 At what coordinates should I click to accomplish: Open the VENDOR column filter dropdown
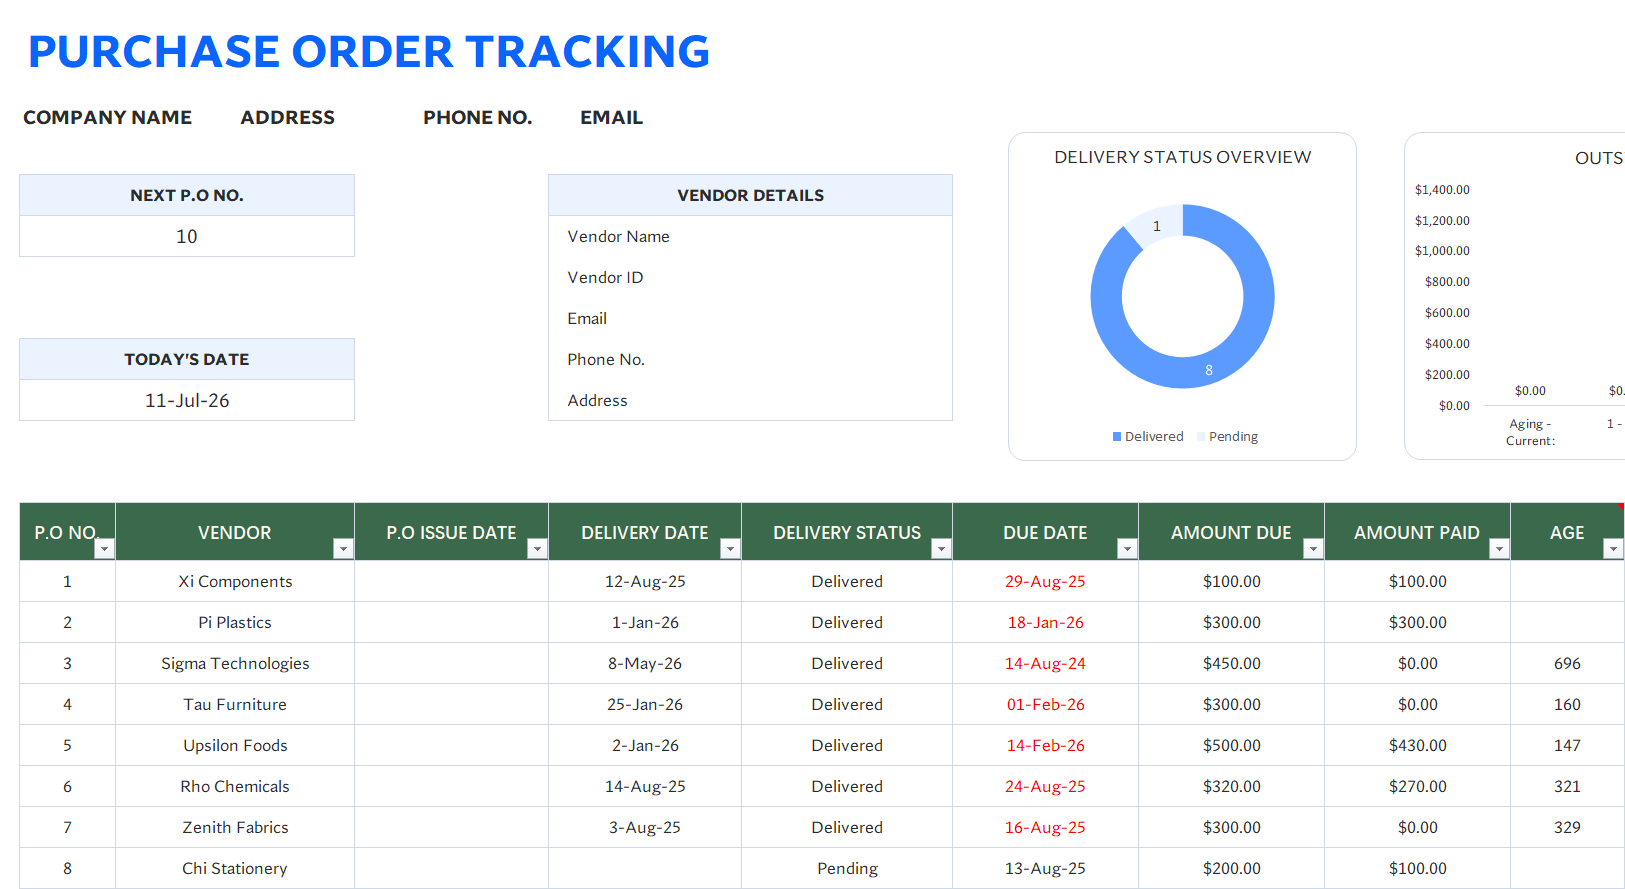(343, 548)
